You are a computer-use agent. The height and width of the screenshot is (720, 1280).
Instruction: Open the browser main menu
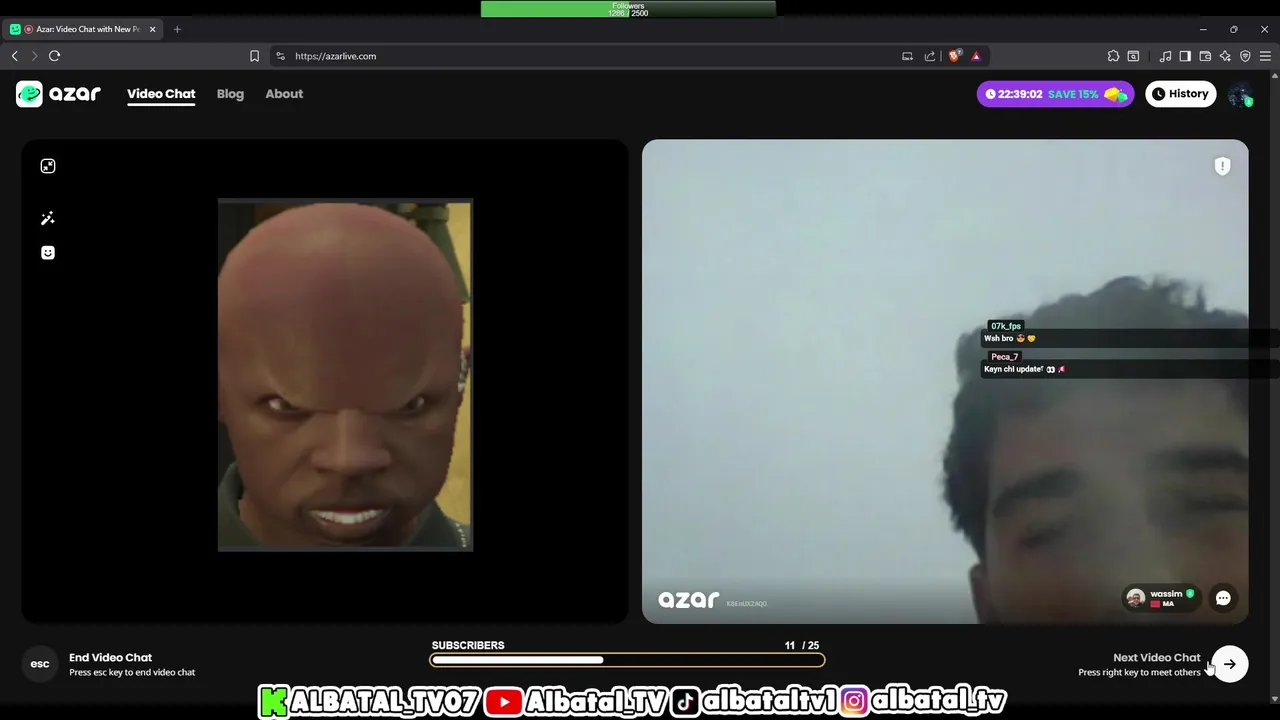click(x=1265, y=56)
